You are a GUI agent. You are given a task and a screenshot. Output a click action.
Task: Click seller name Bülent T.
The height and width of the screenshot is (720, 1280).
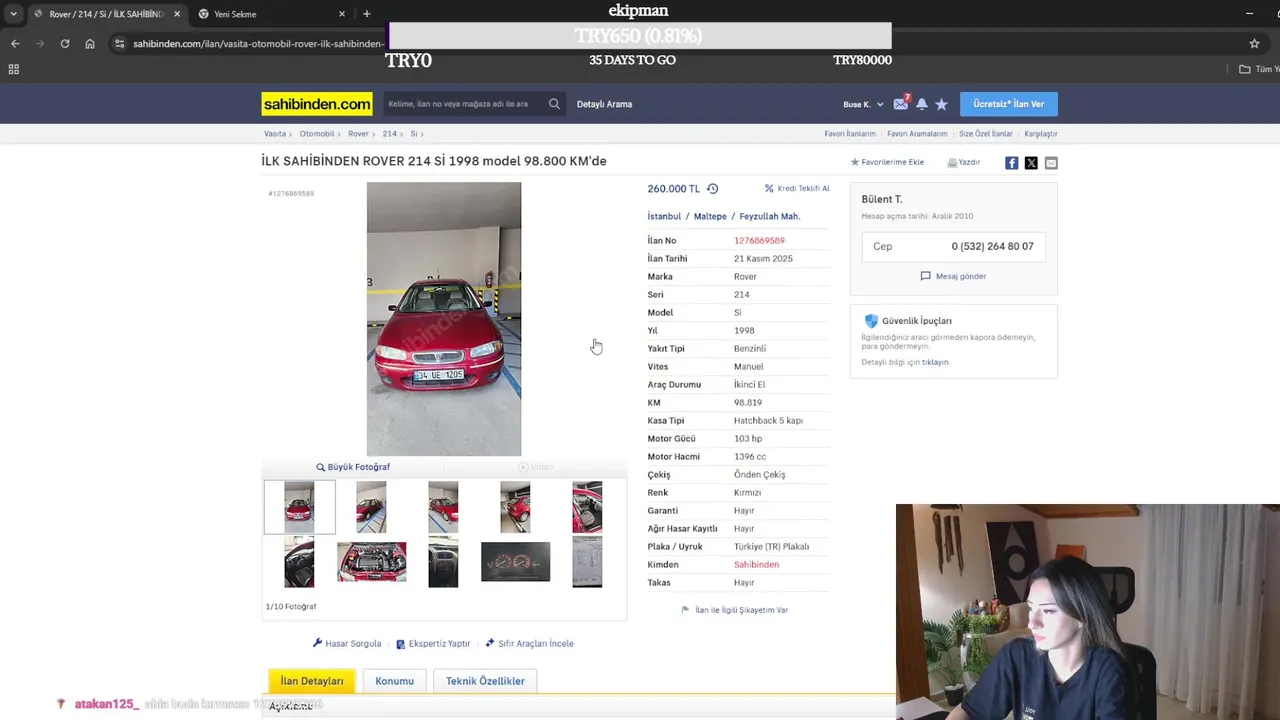coord(882,199)
